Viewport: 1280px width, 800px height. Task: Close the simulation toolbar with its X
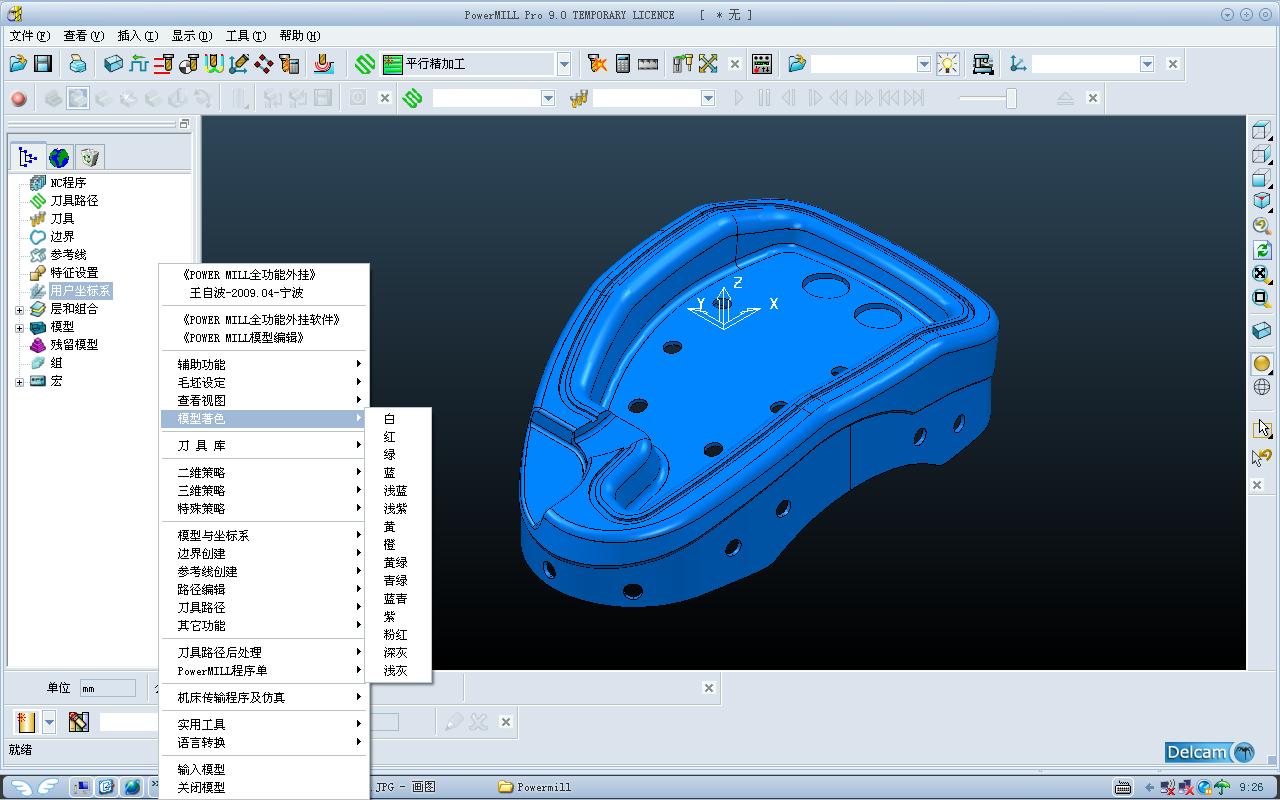click(x=1093, y=98)
